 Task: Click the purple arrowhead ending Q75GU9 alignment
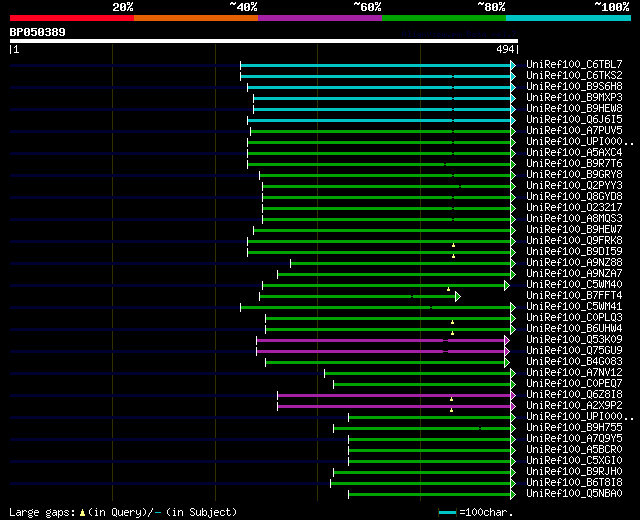coord(507,351)
